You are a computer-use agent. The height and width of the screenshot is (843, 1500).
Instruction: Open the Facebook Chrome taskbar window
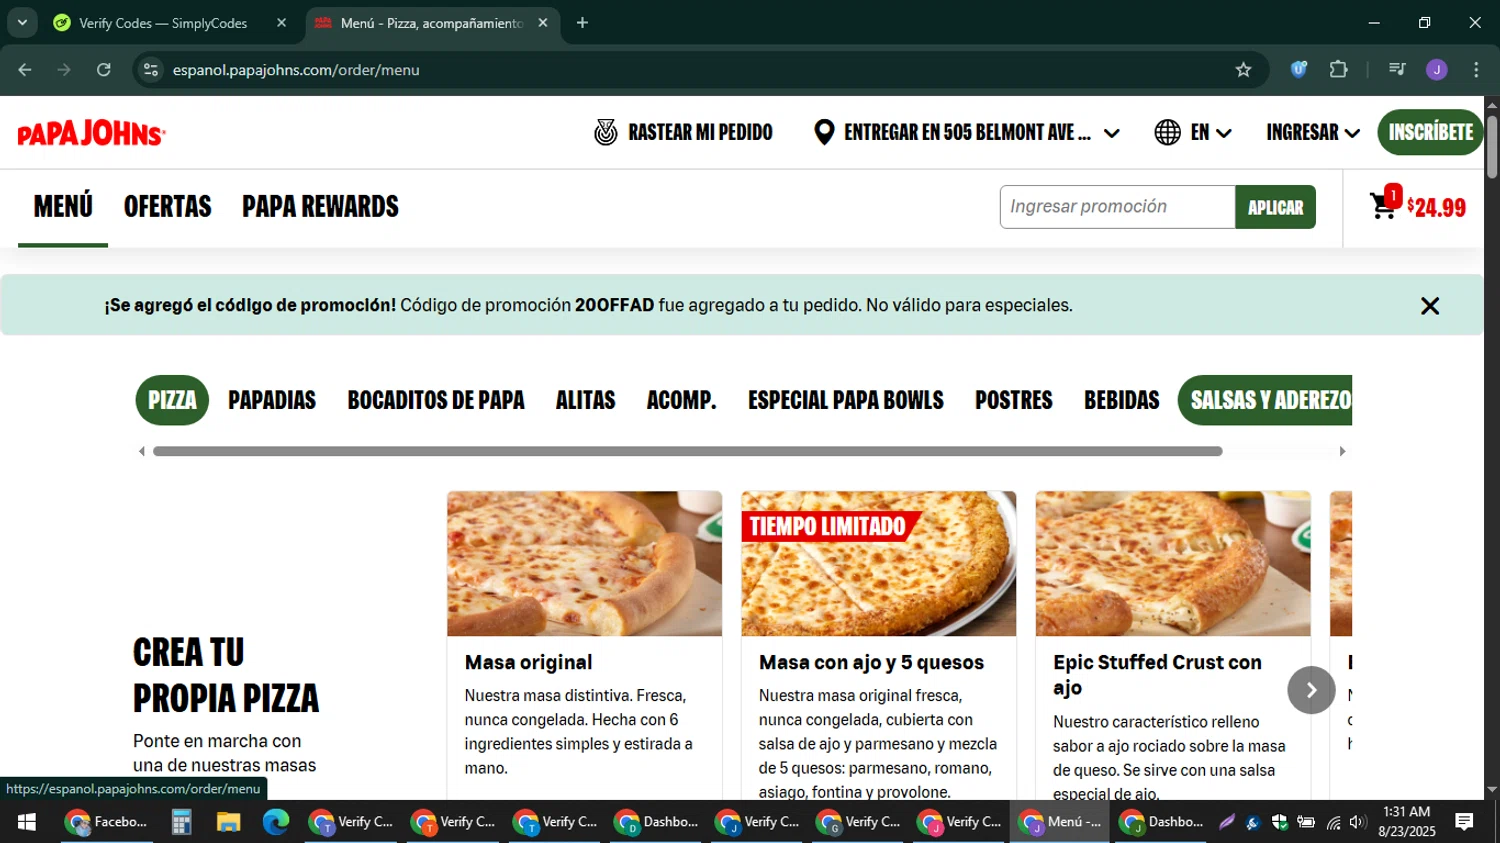(x=106, y=822)
